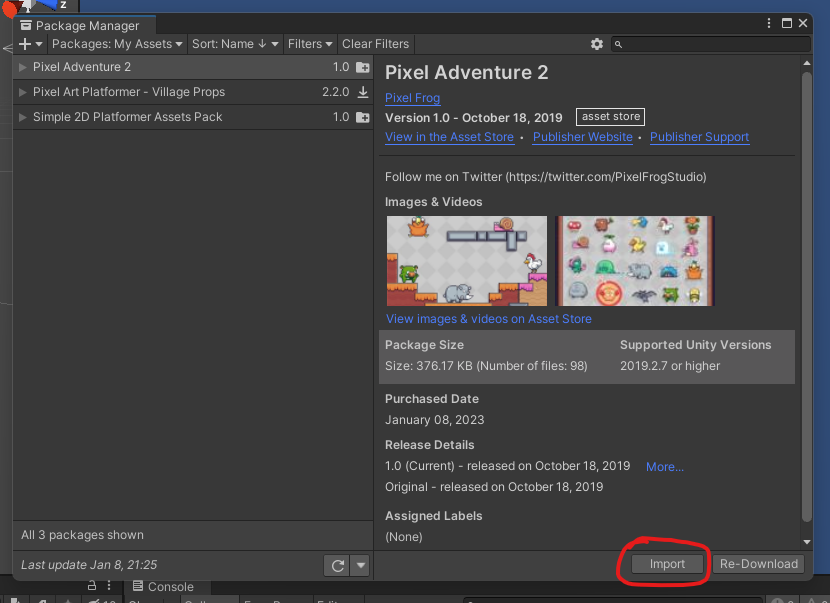Open the Packages: My Assets dropdown
This screenshot has height=603, width=830.
(x=117, y=44)
